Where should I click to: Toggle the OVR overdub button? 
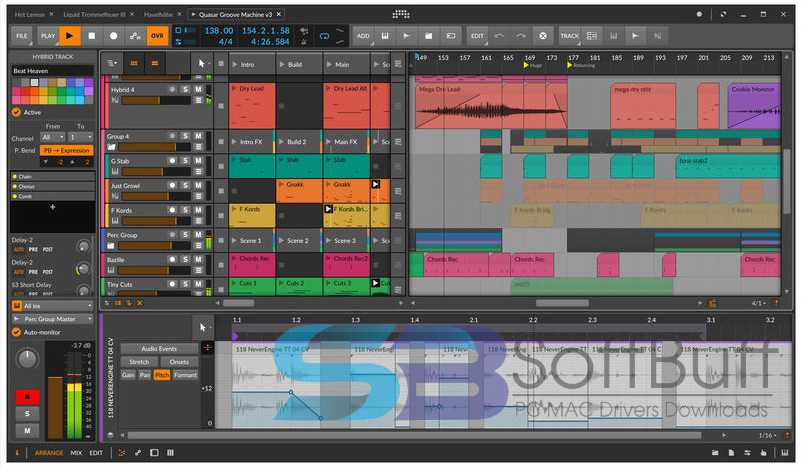157,36
